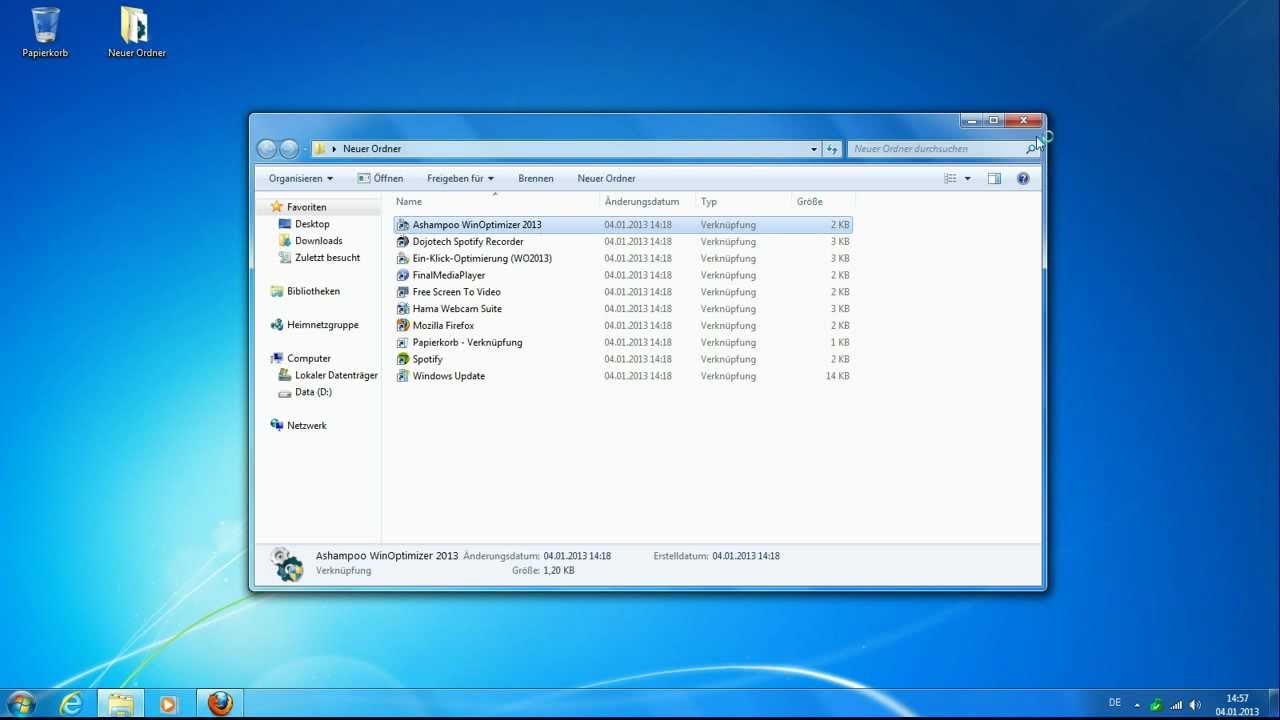Select Computer in the navigation pane
The height and width of the screenshot is (720, 1280).
click(x=309, y=358)
